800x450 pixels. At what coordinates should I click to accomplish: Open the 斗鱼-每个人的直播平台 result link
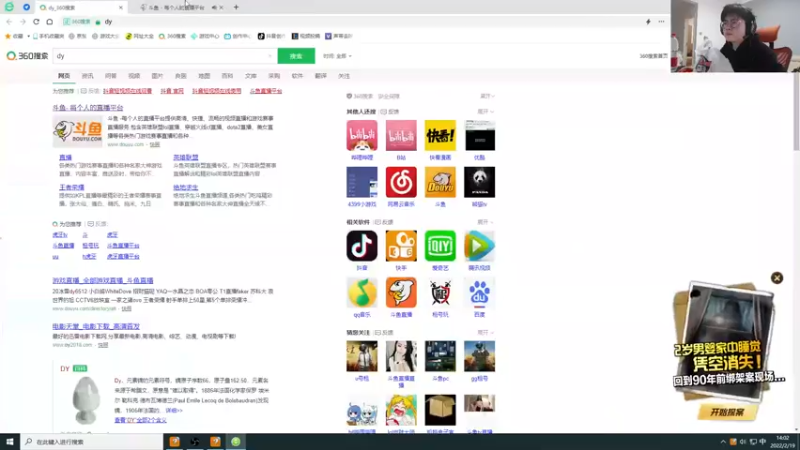(88, 108)
